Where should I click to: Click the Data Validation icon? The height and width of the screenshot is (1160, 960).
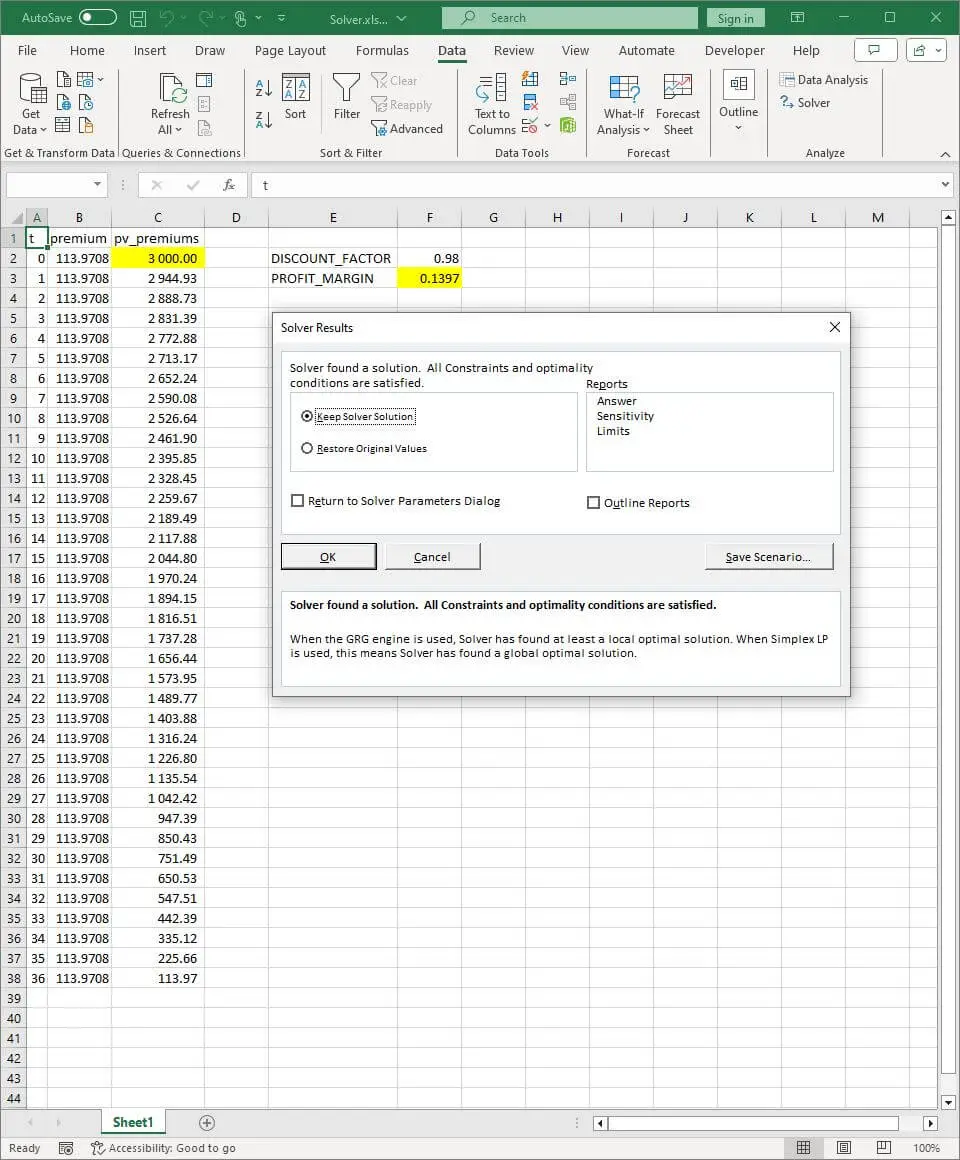point(529,126)
